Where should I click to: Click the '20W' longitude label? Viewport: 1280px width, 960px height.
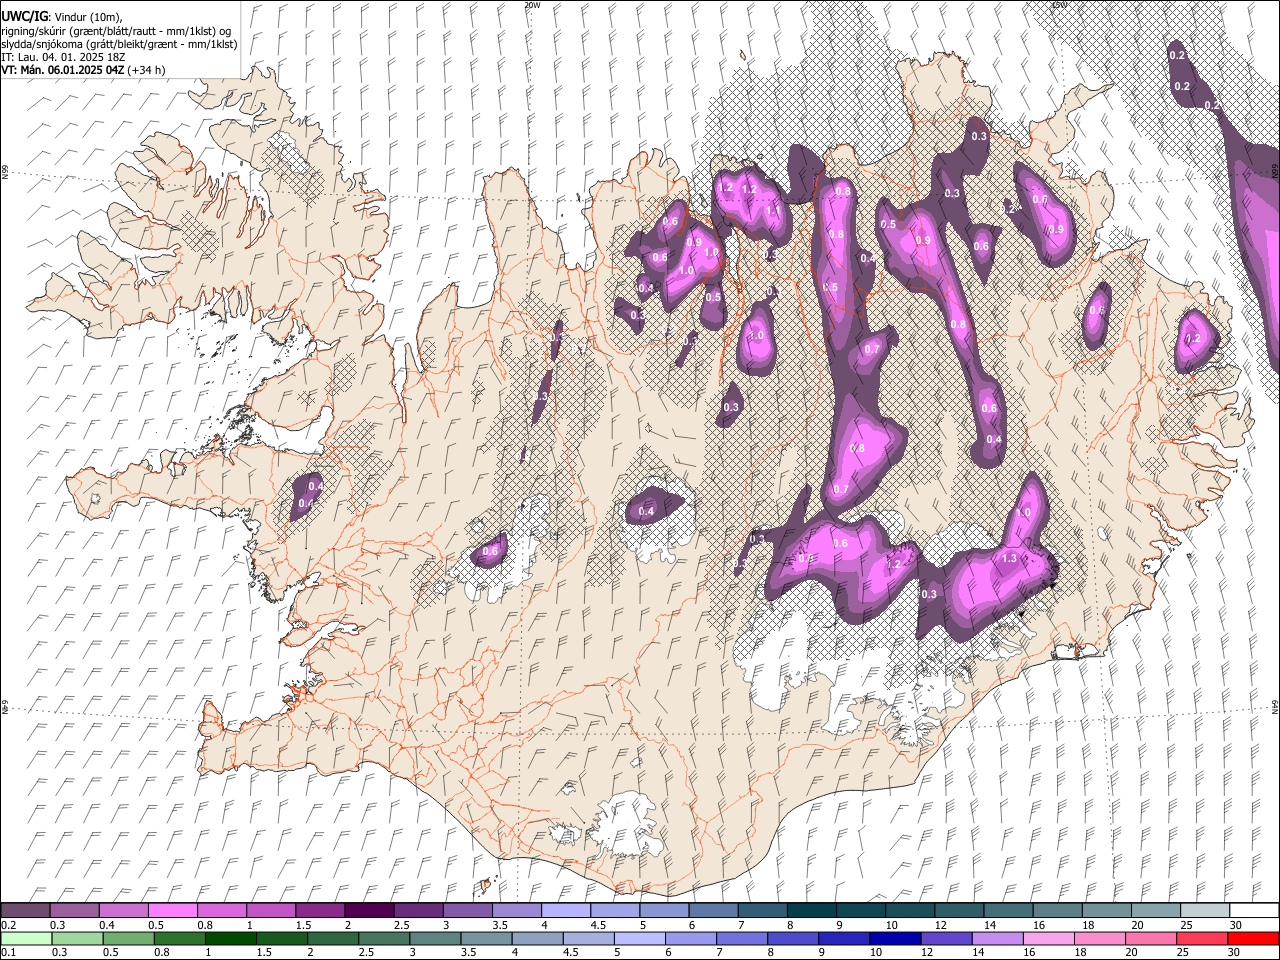(x=532, y=5)
